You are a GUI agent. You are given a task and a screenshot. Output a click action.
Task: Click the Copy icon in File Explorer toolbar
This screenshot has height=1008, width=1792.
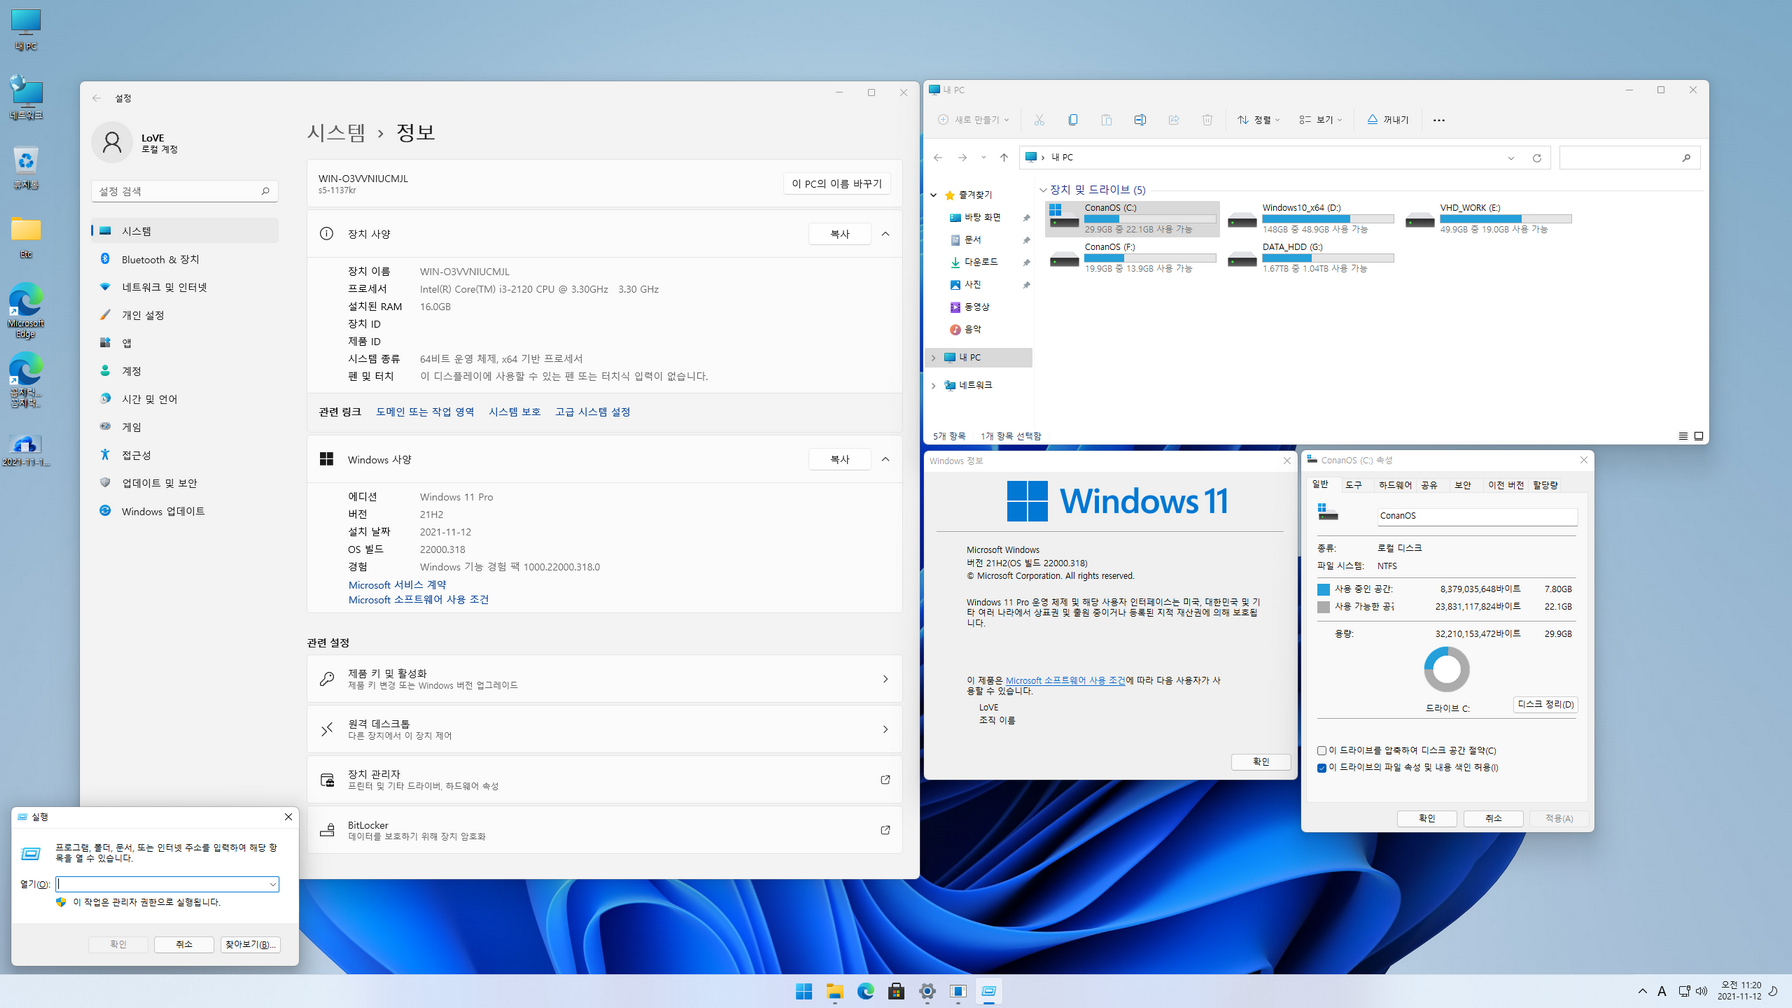coord(1073,120)
